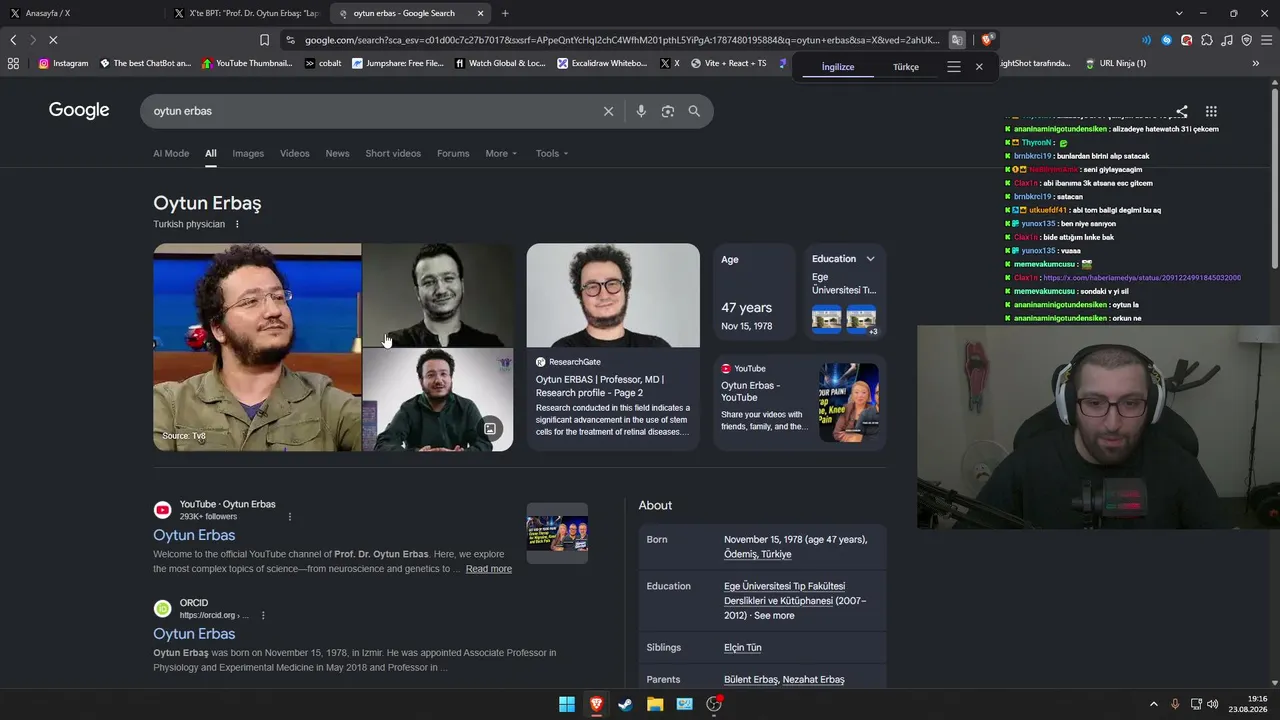
Task: Click the Google logo
Action: point(79,110)
